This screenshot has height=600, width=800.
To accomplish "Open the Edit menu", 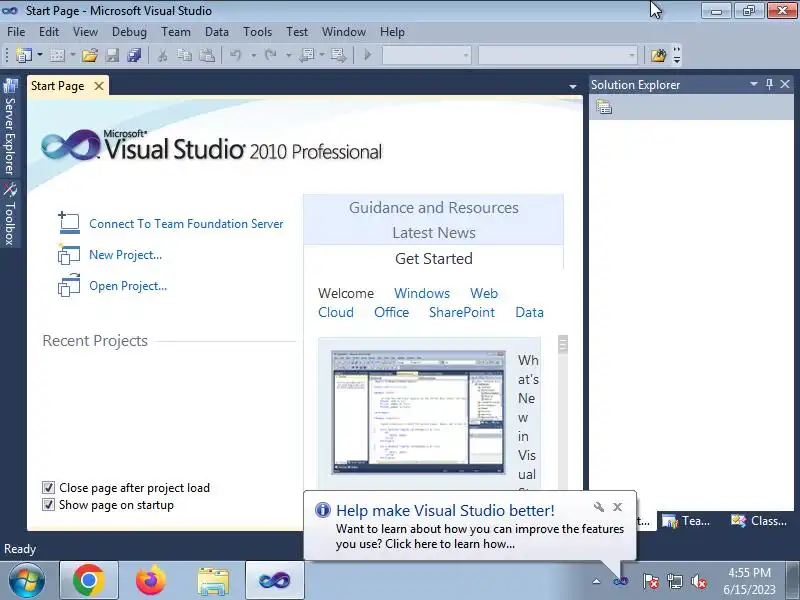I will pyautogui.click(x=48, y=32).
